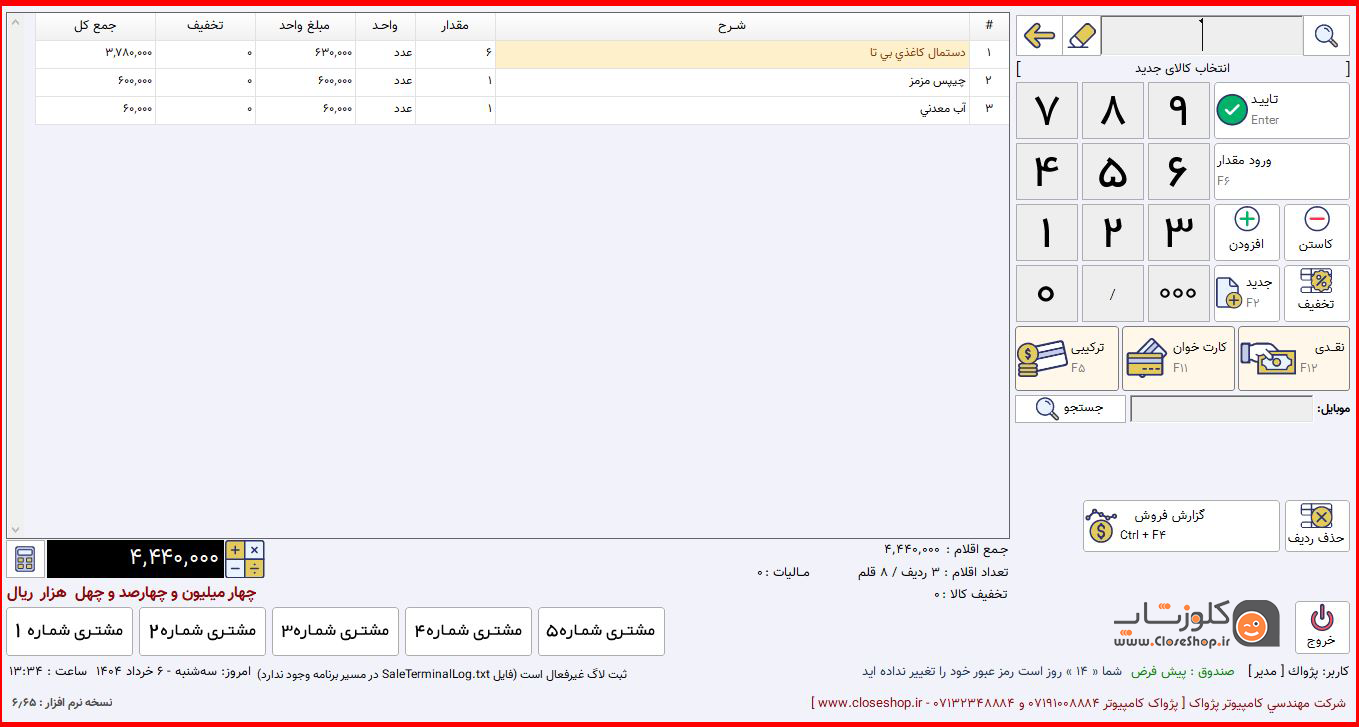Tap the triple-zero ۰۰۰ key on the keypad

tap(1179, 293)
